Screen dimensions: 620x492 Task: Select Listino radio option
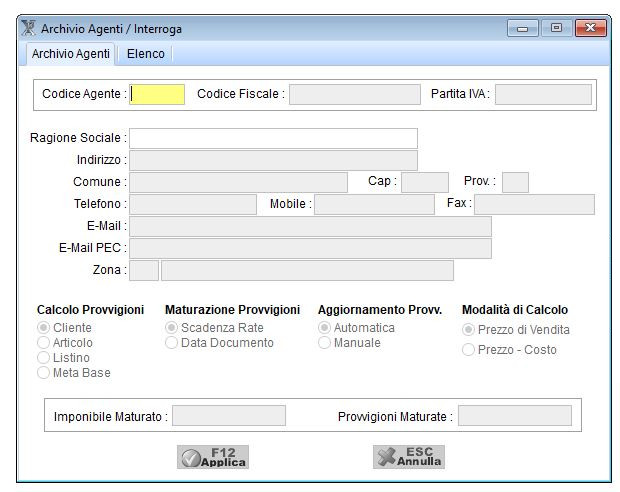44,358
